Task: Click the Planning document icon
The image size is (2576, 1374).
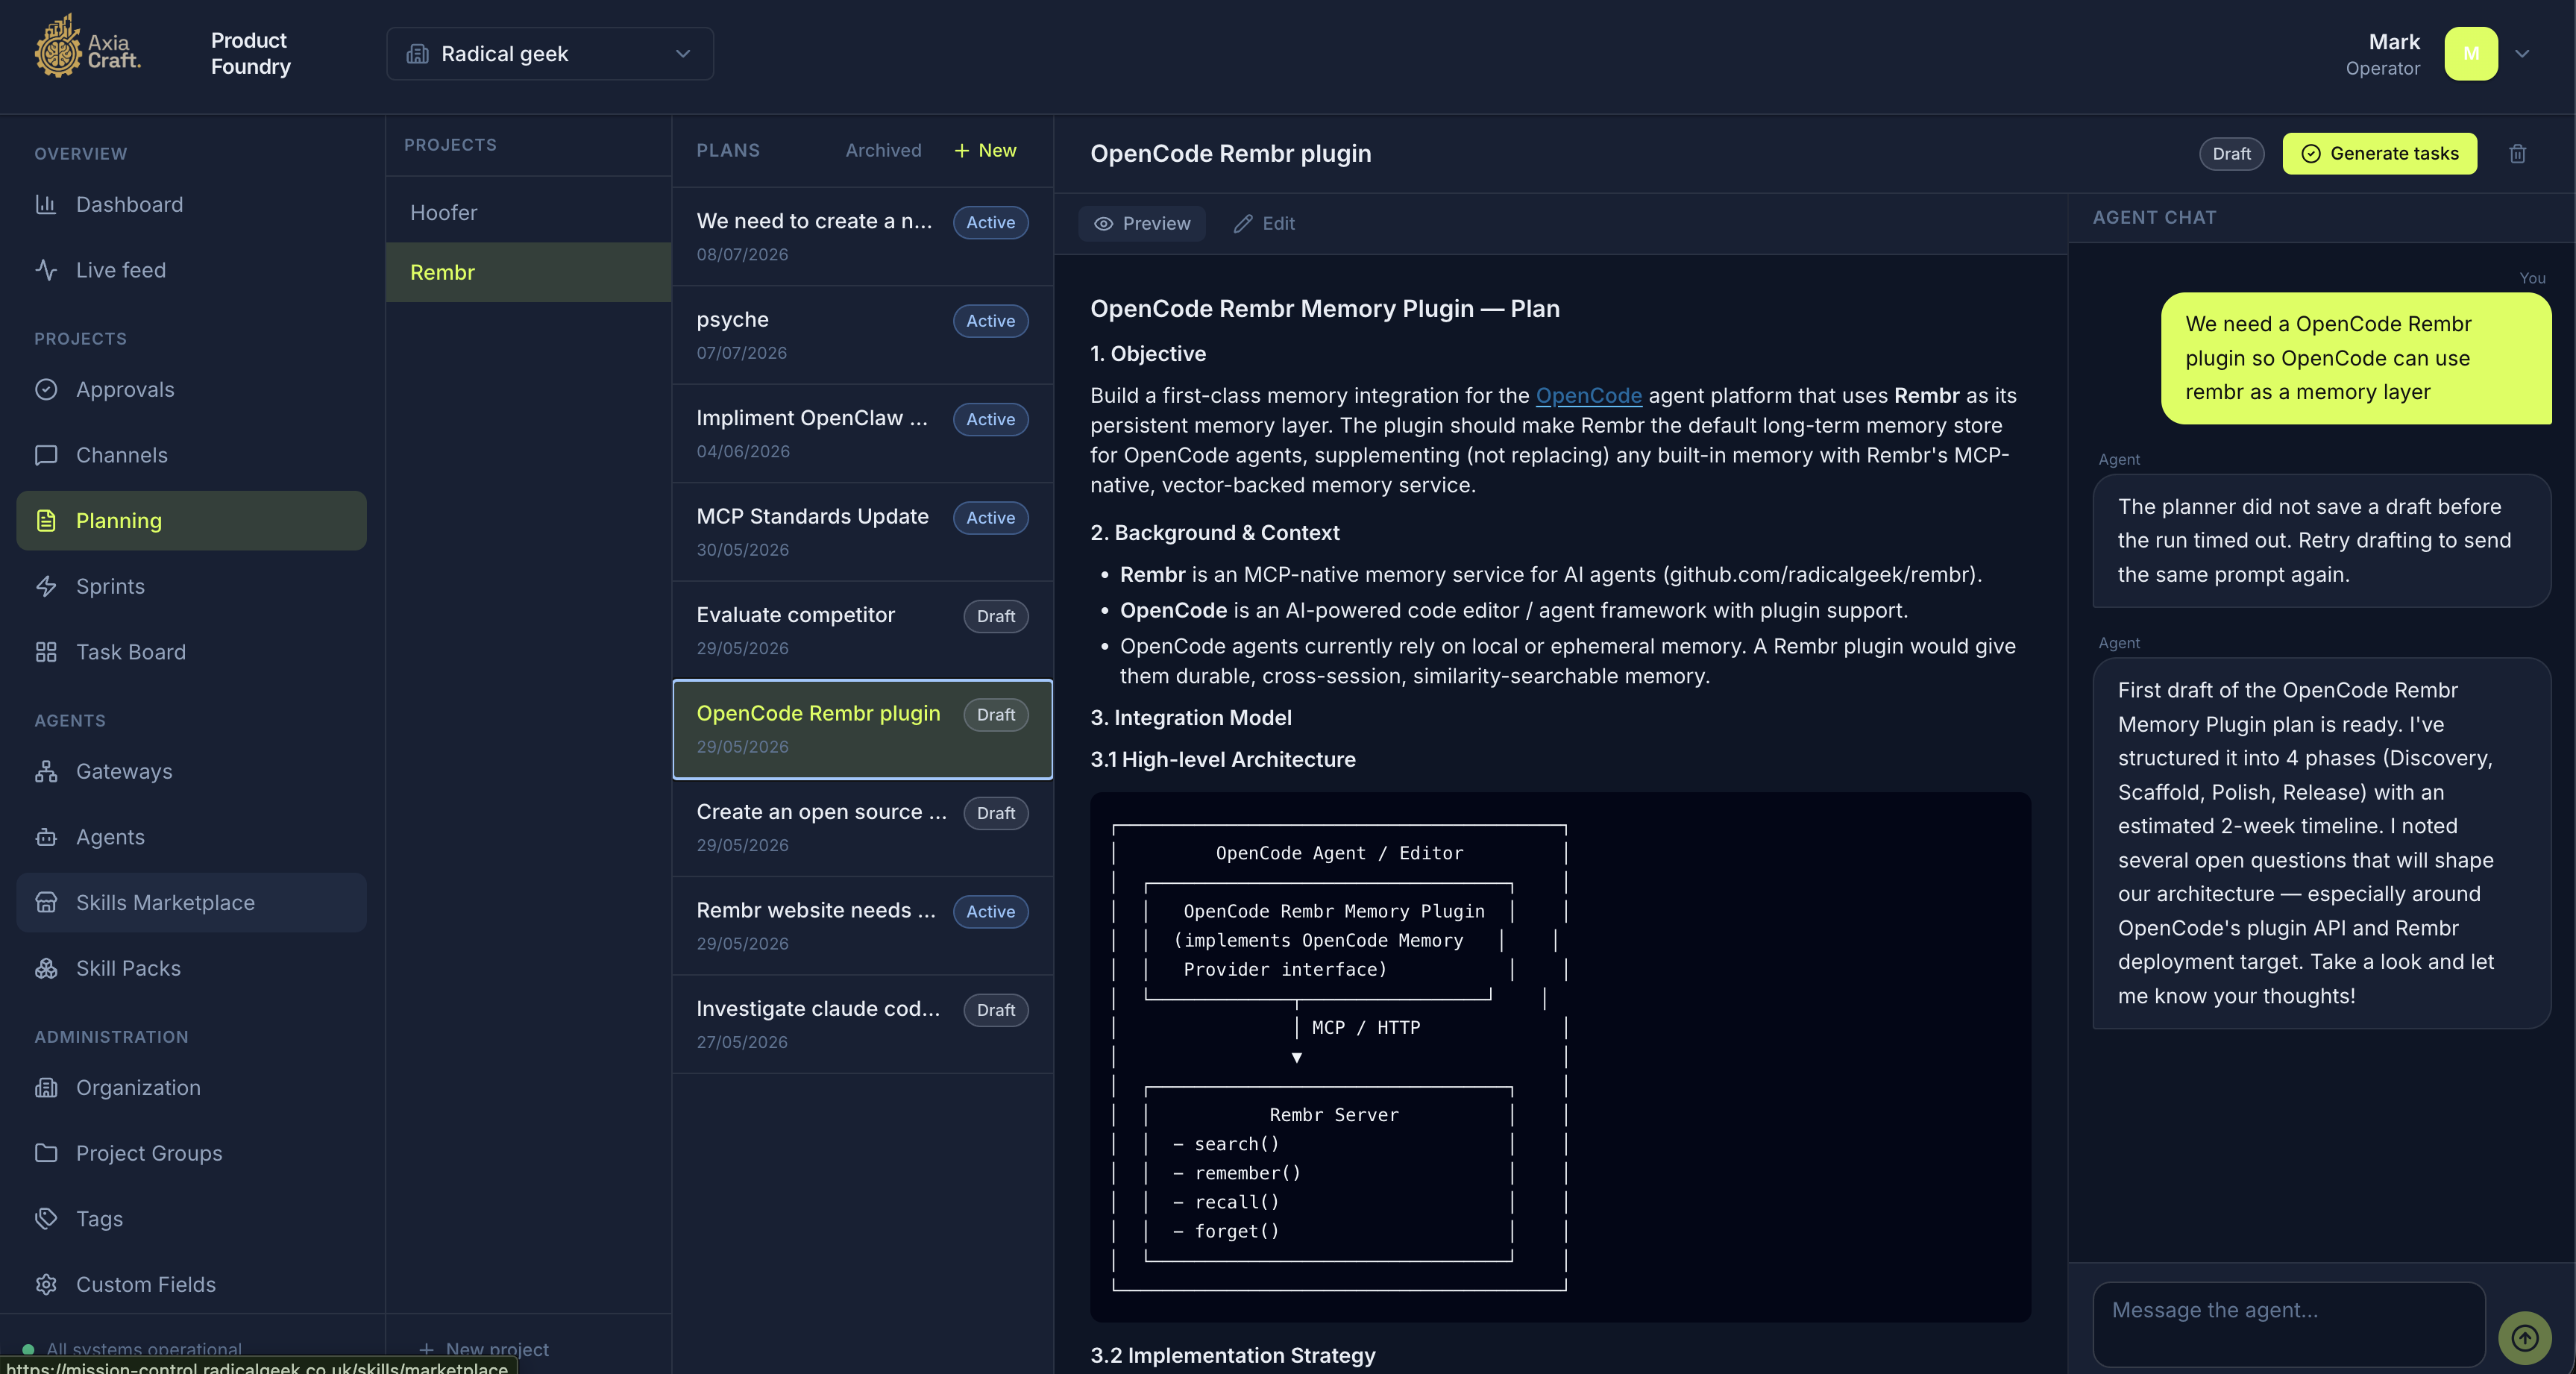Action: click(x=46, y=520)
